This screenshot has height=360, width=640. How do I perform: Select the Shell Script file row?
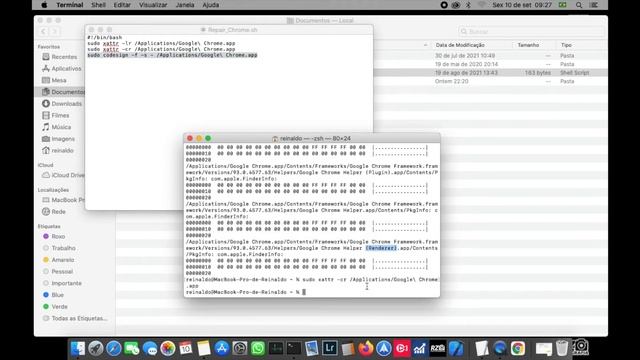(490, 73)
